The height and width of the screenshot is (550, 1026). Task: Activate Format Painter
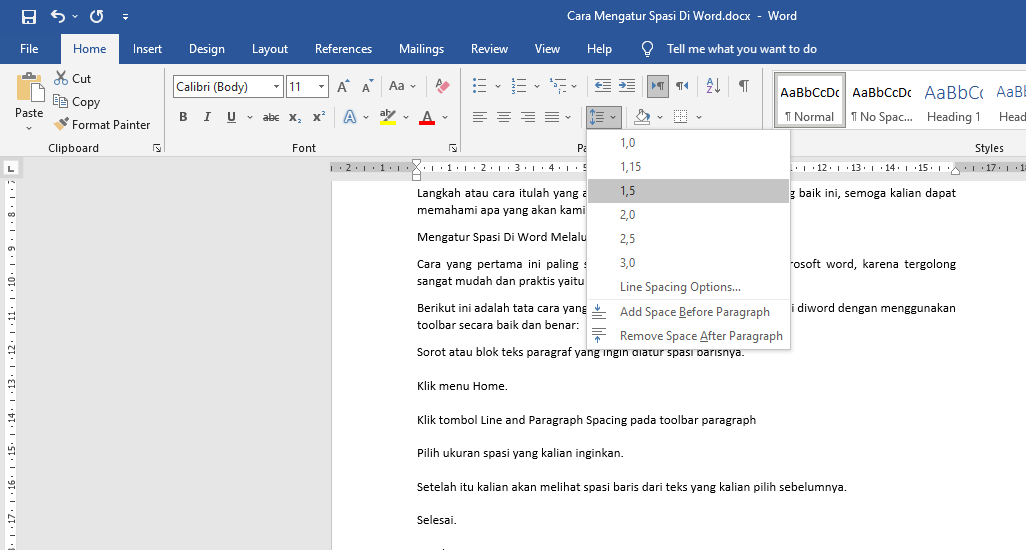click(102, 124)
